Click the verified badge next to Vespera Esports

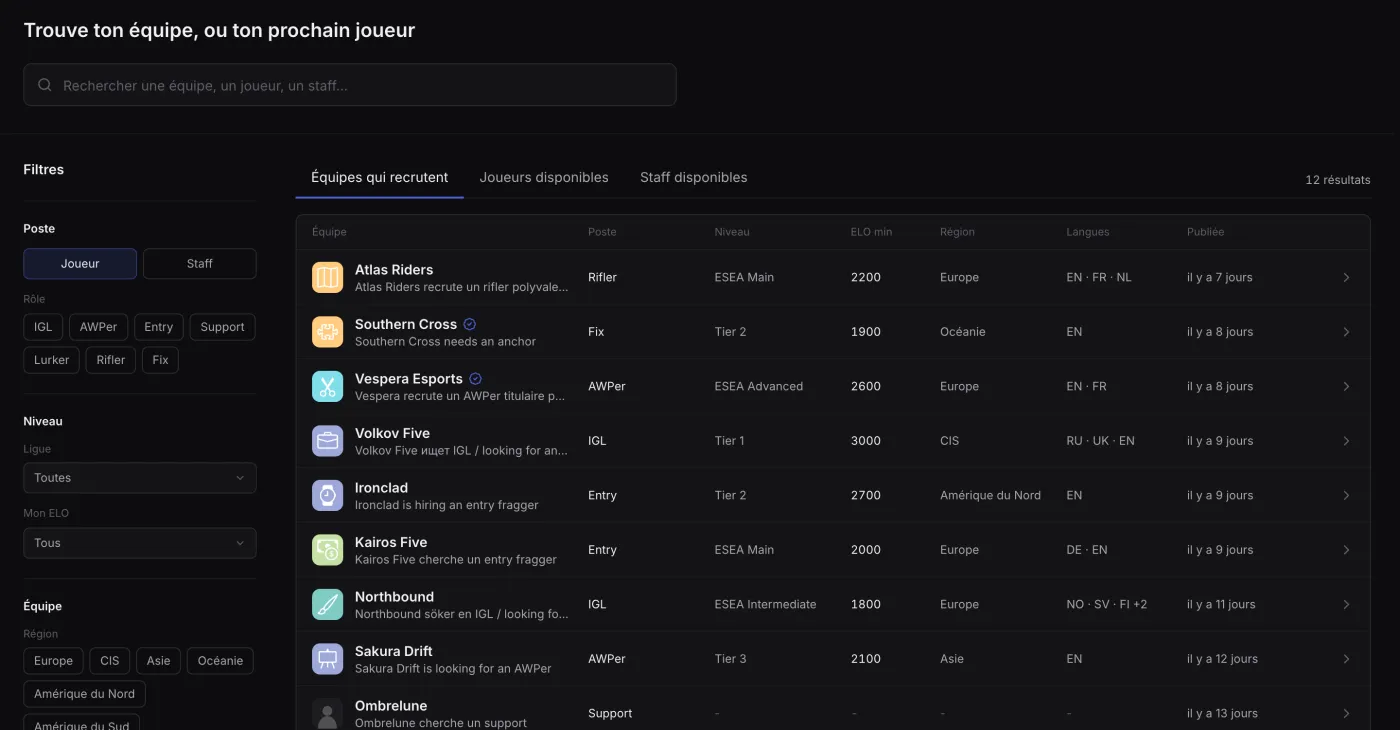[476, 379]
